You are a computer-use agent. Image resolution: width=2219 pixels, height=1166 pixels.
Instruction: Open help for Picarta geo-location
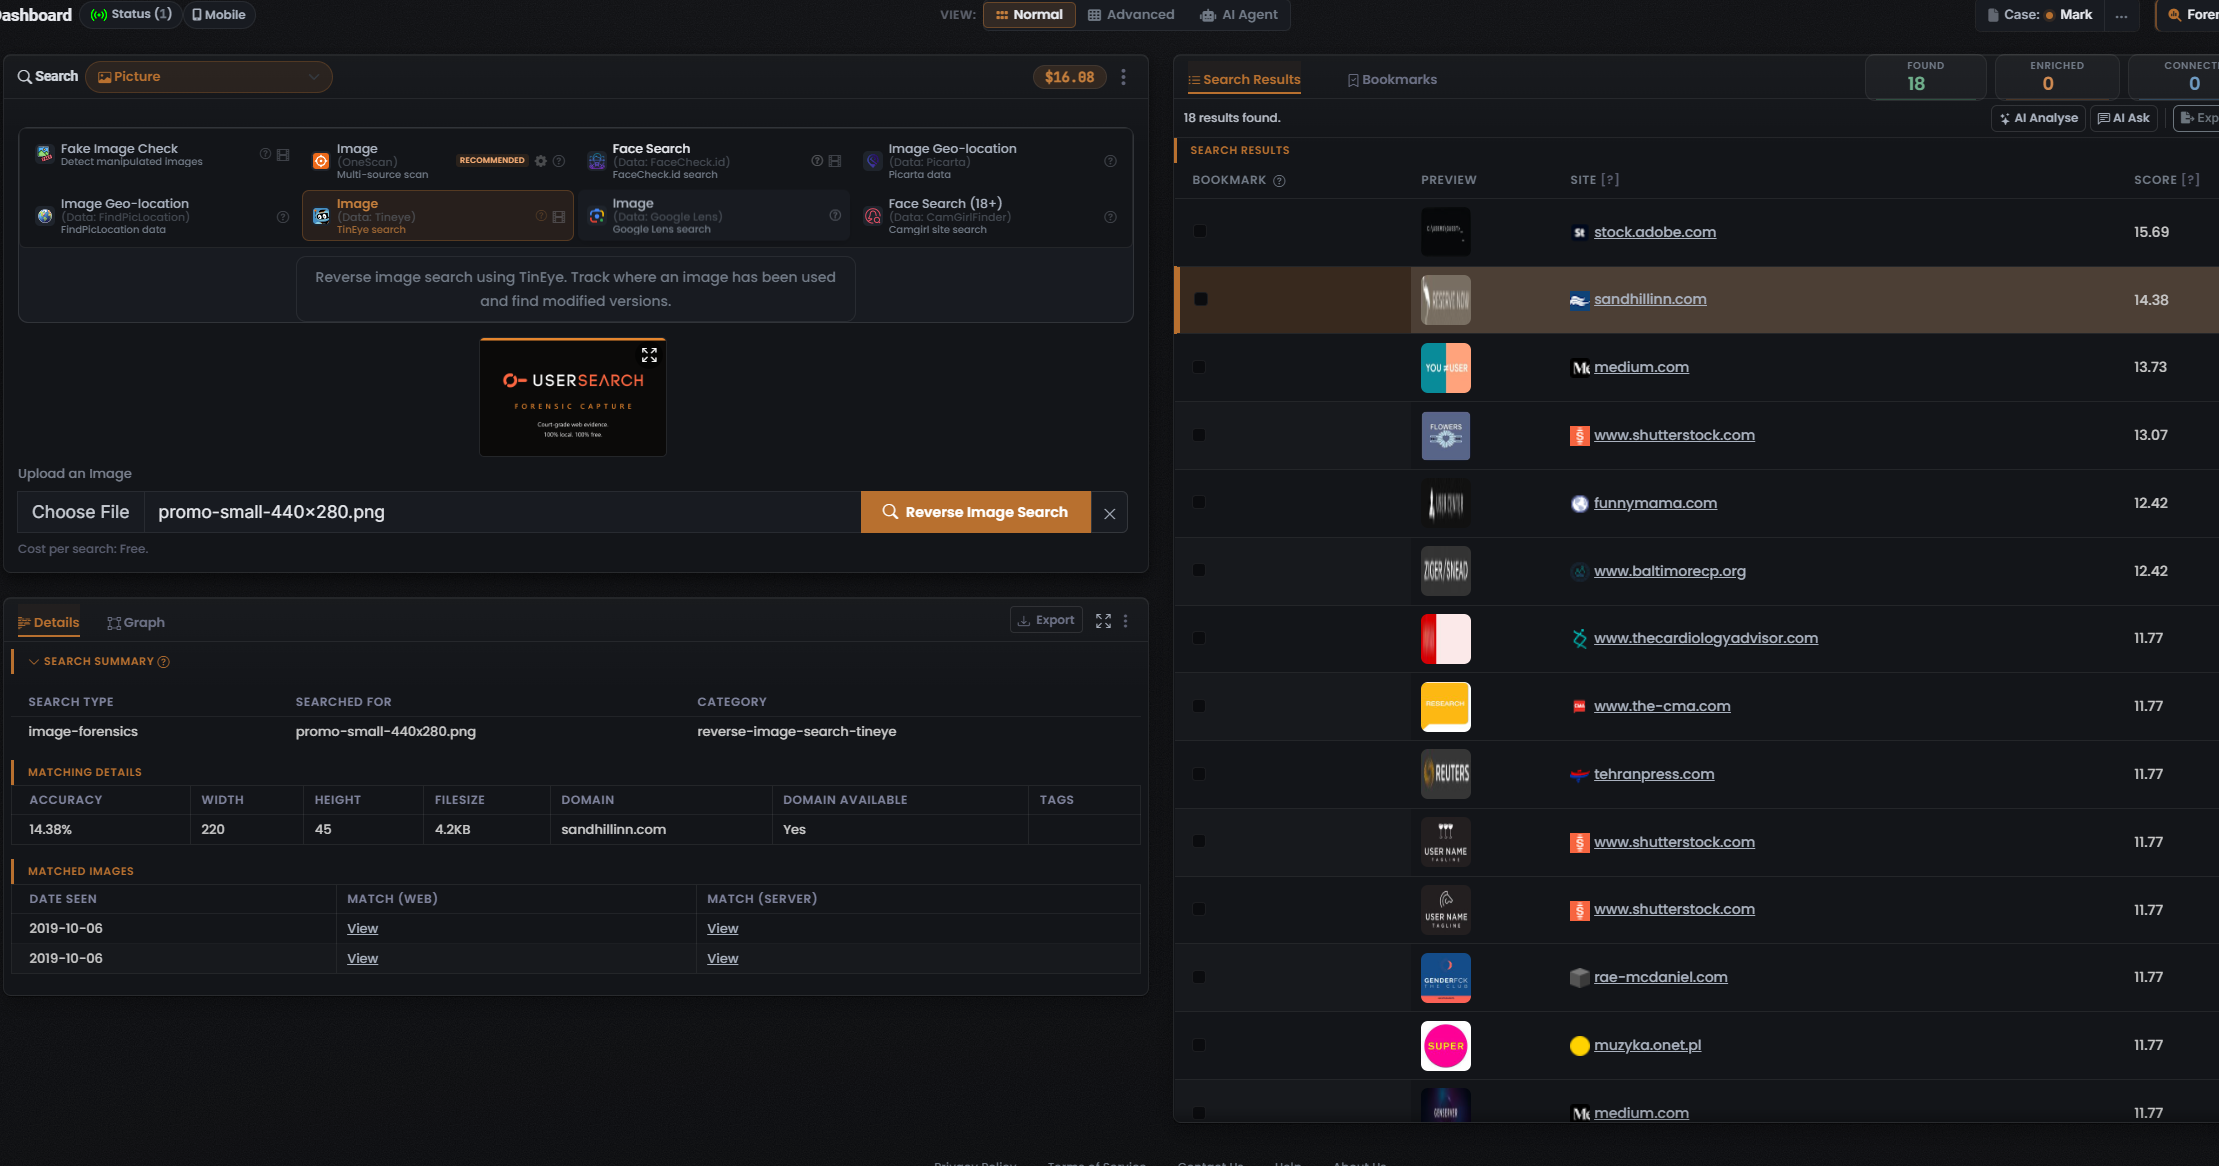tap(1110, 161)
